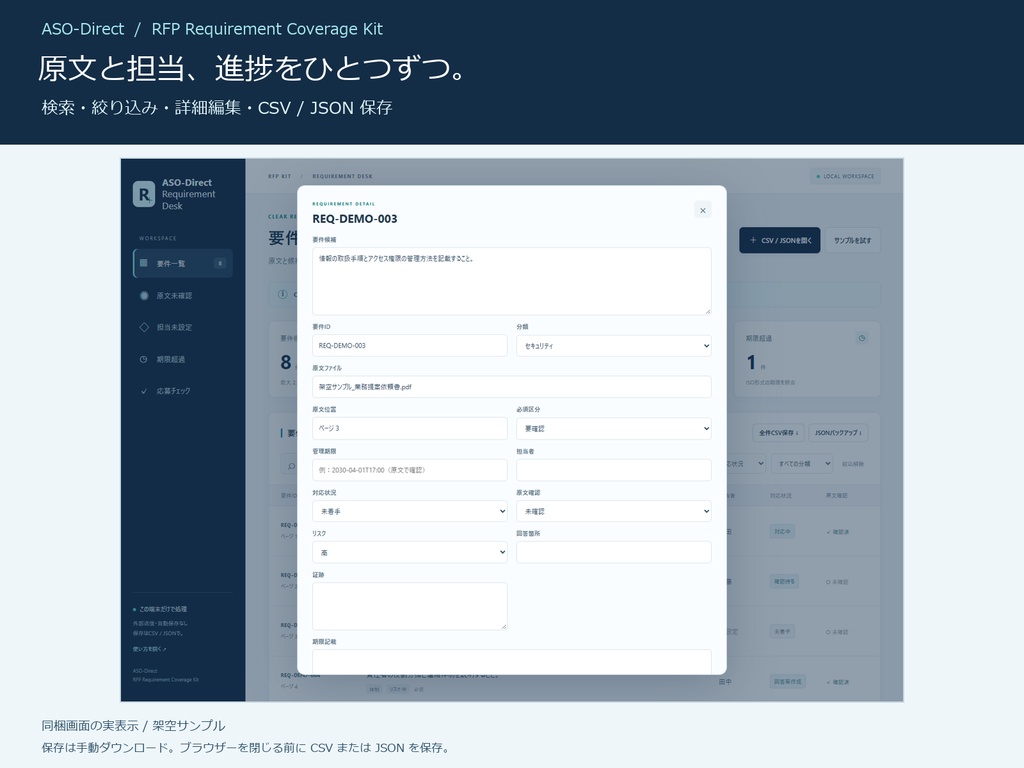This screenshot has height=768, width=1024.
Task: Click the ASO-Direct Requirement Desk sidebar title
Action: (x=188, y=194)
